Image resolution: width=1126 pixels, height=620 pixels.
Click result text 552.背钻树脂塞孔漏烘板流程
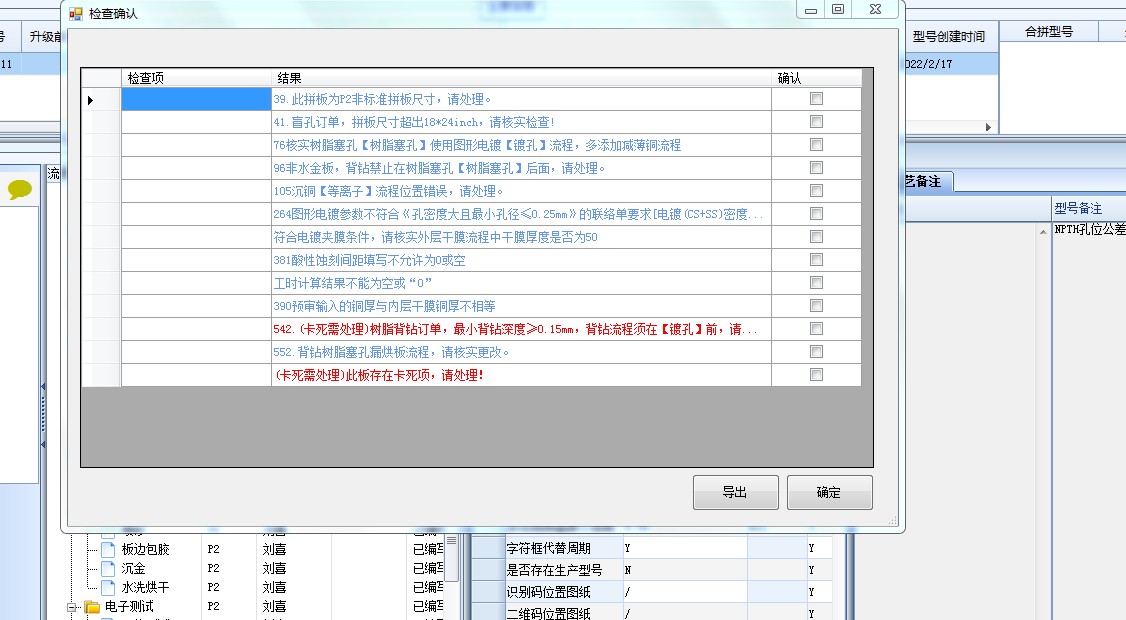391,353
